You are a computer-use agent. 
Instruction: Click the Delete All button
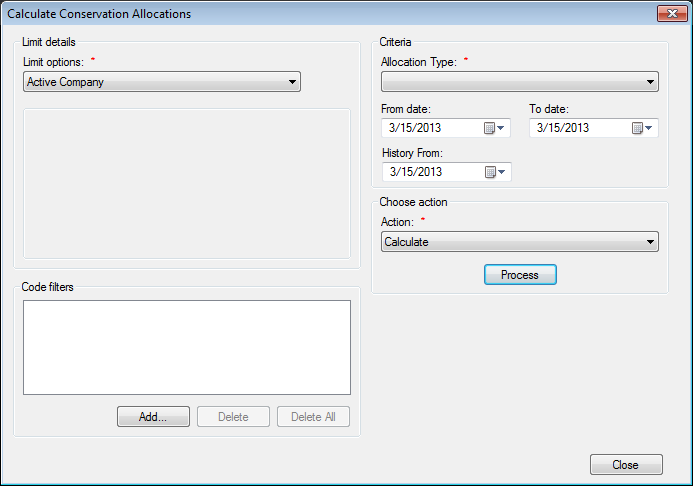pyautogui.click(x=313, y=417)
